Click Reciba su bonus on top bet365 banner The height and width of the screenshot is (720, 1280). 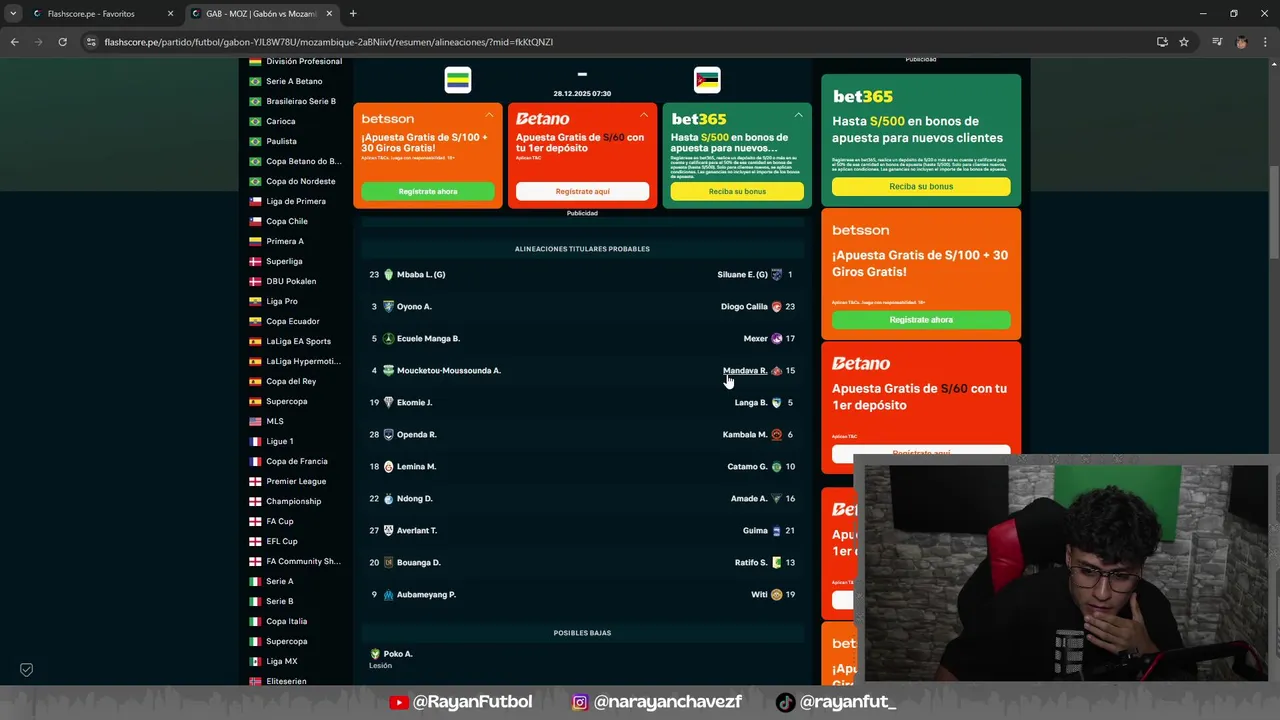tap(737, 191)
